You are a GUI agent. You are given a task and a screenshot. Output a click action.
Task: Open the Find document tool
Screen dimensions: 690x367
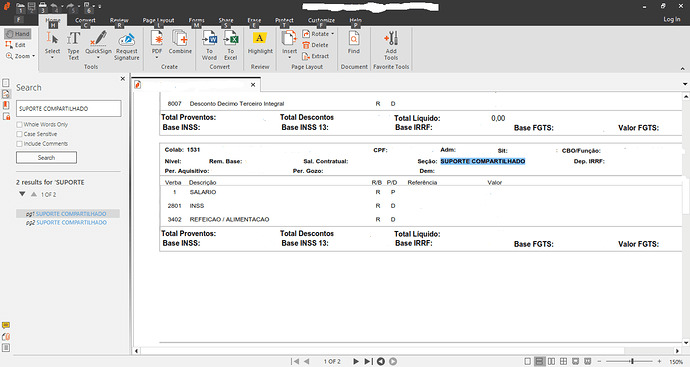pos(354,43)
